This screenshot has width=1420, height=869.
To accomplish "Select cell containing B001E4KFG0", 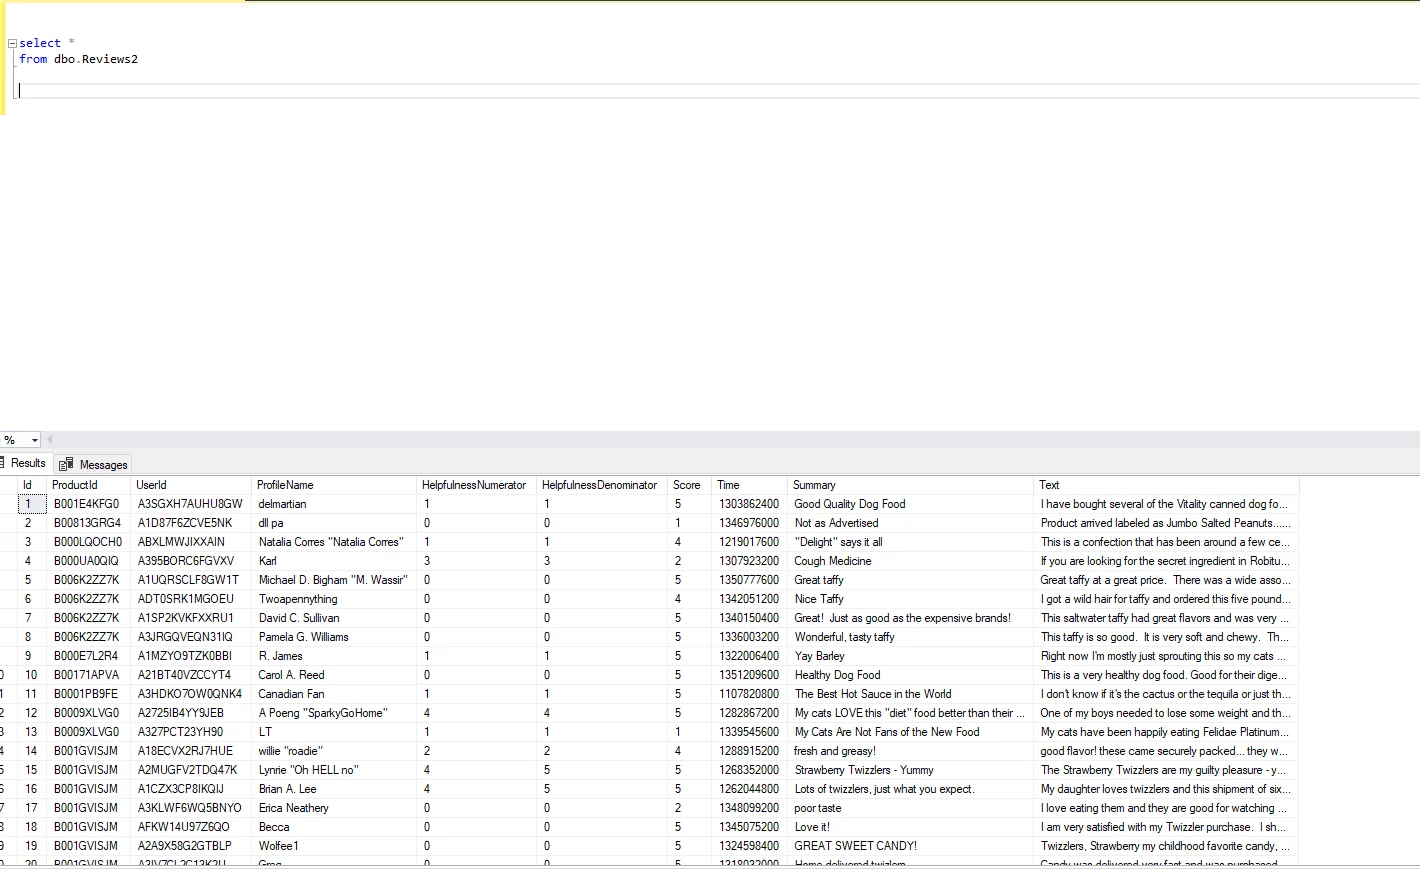I will (85, 503).
